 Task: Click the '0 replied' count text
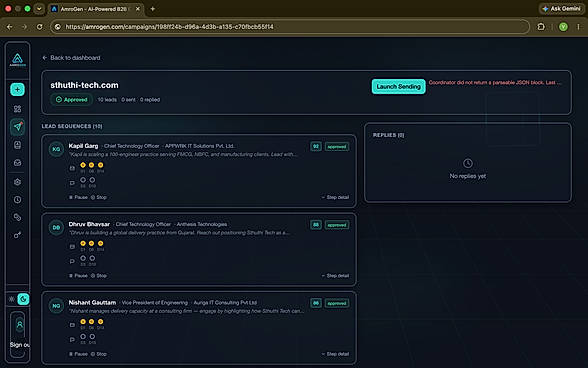[x=150, y=100]
